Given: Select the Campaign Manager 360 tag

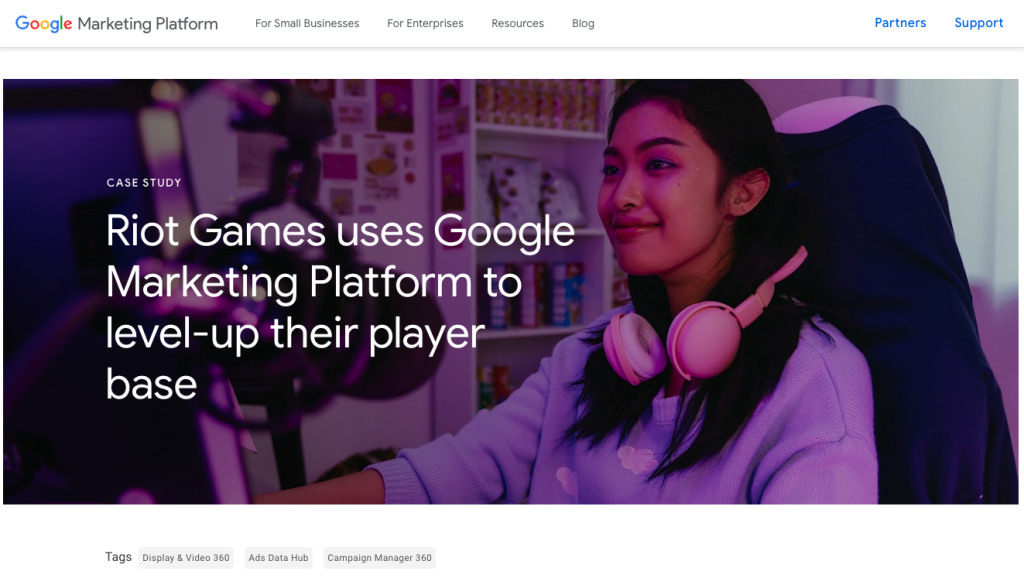Looking at the screenshot, I should (x=379, y=558).
